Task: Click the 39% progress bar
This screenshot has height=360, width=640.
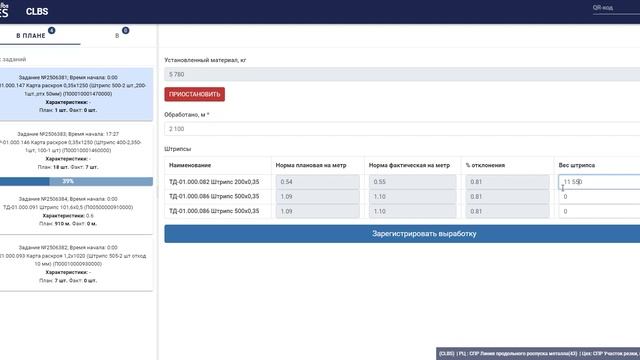Action: [x=76, y=181]
